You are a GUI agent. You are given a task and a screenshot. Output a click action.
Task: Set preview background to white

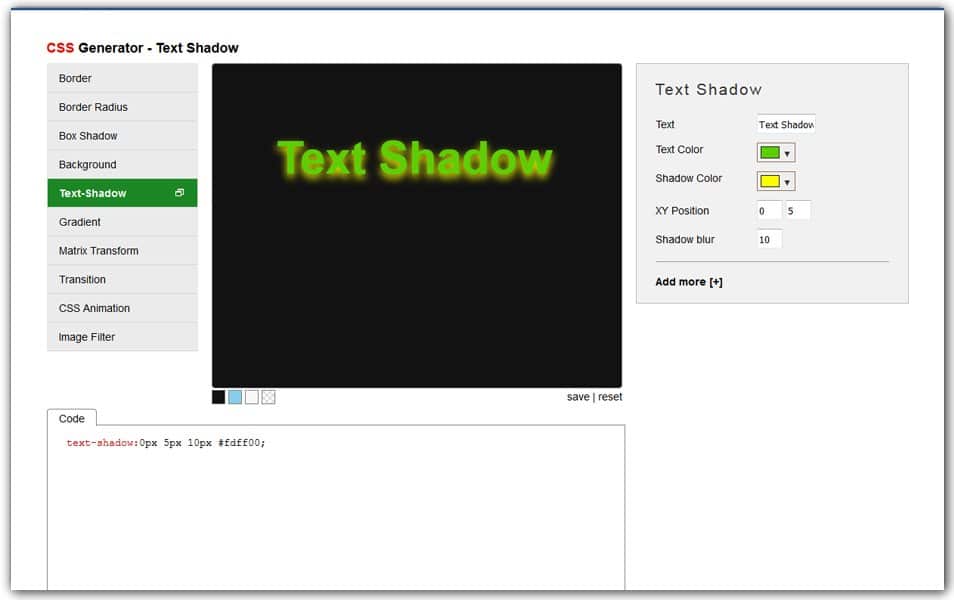[252, 397]
